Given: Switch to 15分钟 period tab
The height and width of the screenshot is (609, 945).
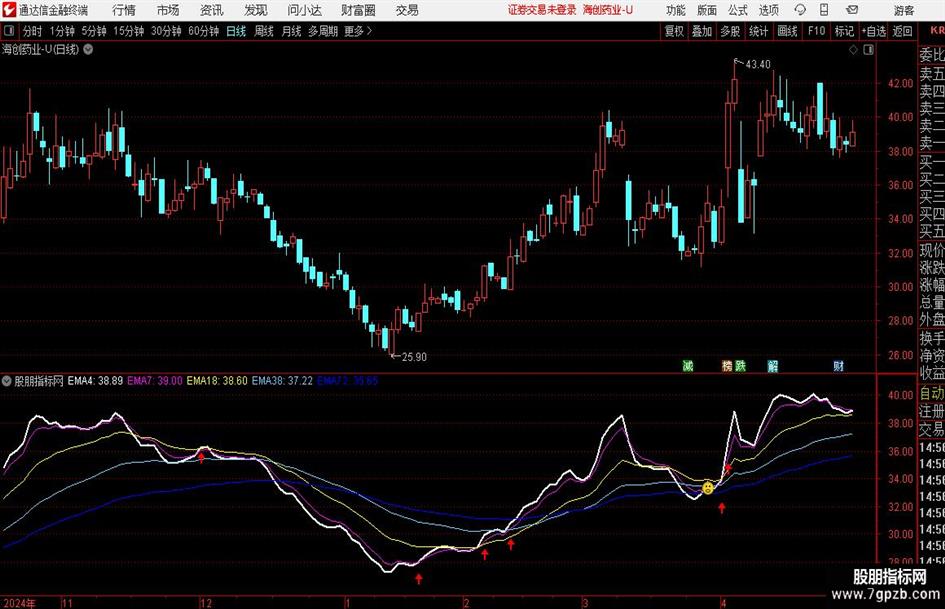Looking at the screenshot, I should [128, 31].
